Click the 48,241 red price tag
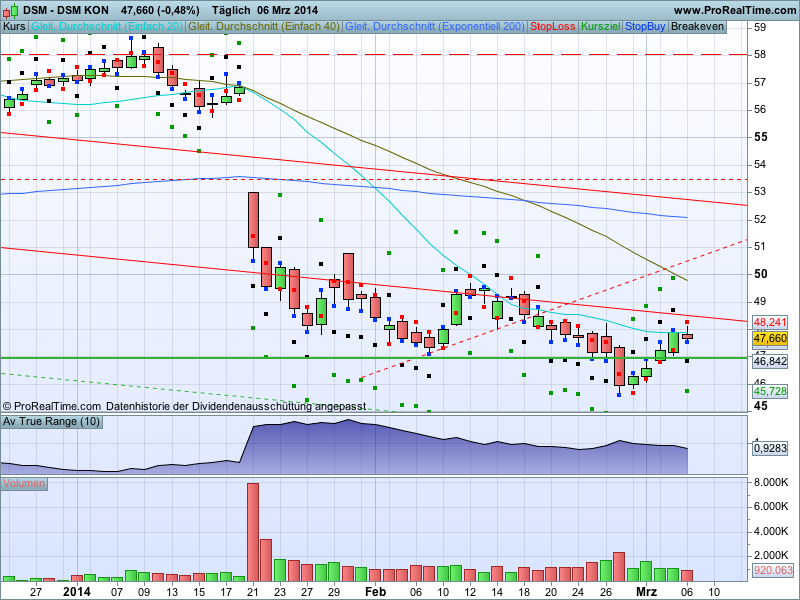 coord(770,322)
